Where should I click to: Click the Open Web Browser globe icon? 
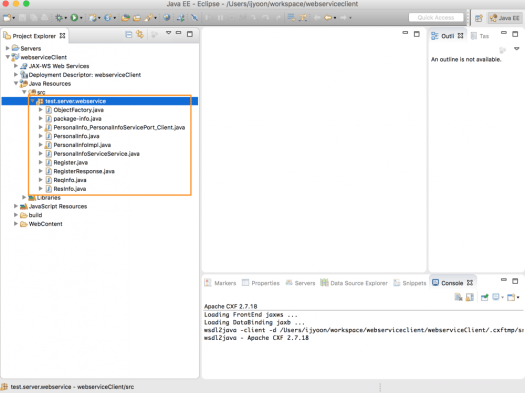(166, 17)
